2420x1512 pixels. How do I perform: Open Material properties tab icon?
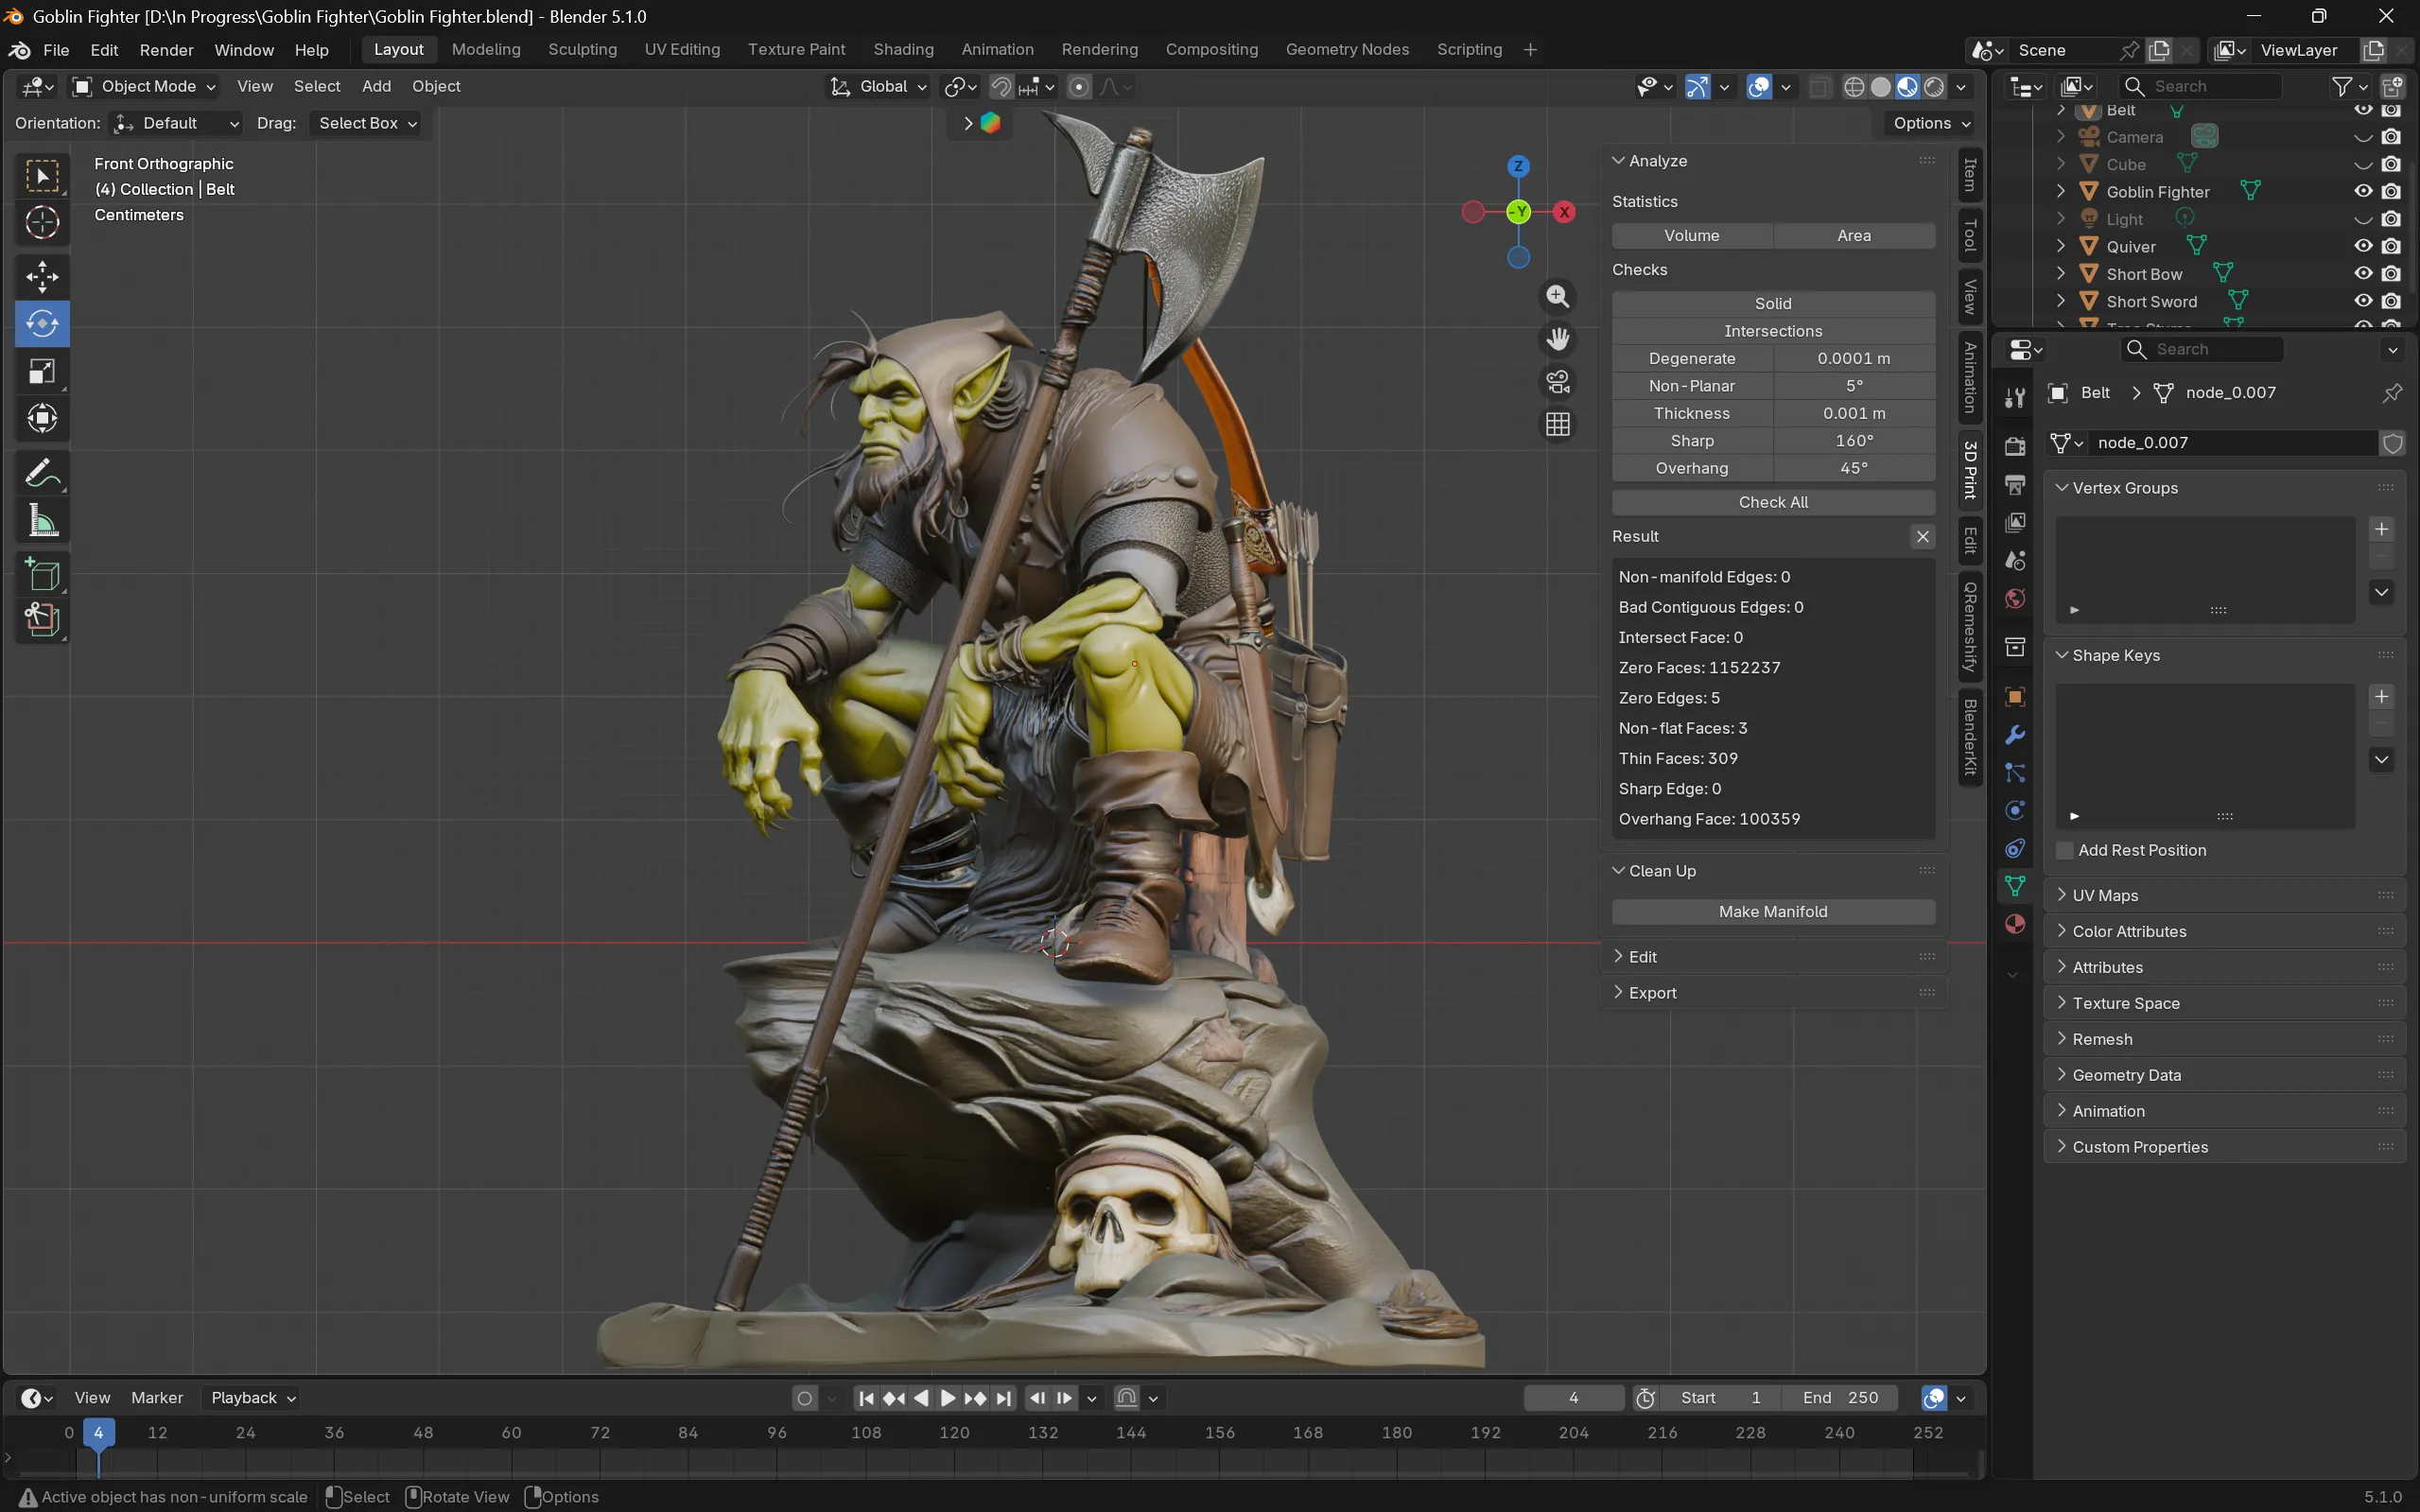2015,924
